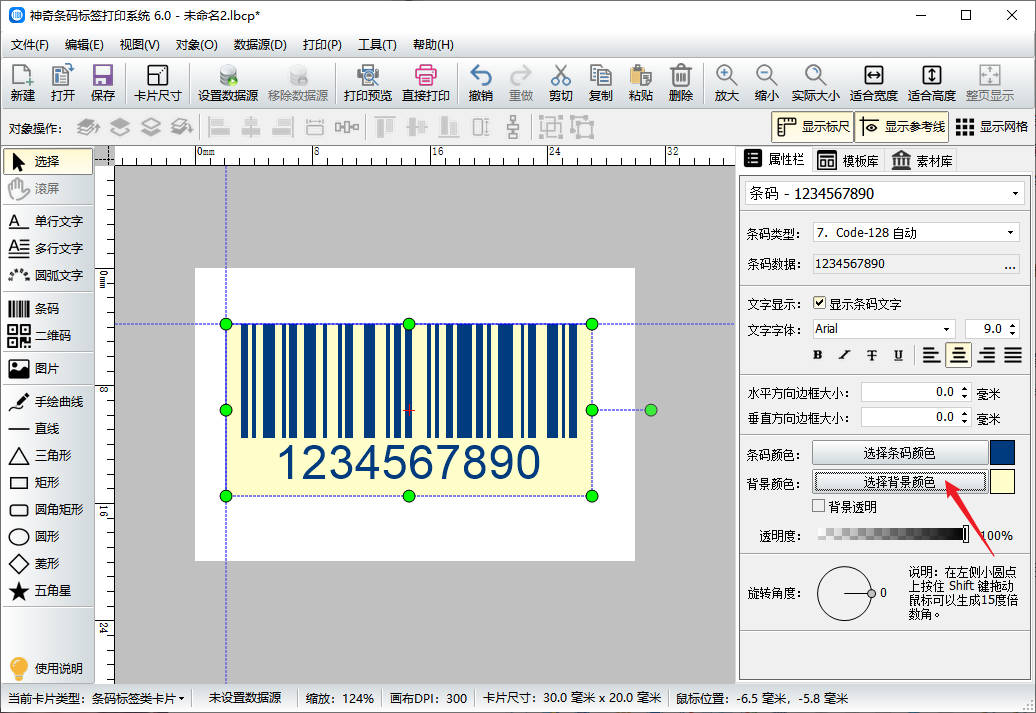Copy selection with 复制 icon
1036x713 pixels.
click(601, 83)
